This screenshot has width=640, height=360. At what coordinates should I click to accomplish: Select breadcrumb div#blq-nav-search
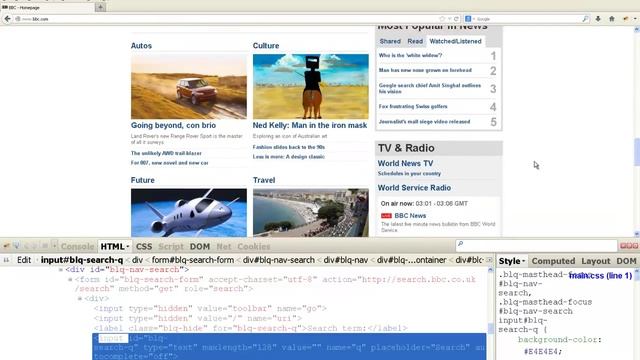pyautogui.click(x=279, y=260)
